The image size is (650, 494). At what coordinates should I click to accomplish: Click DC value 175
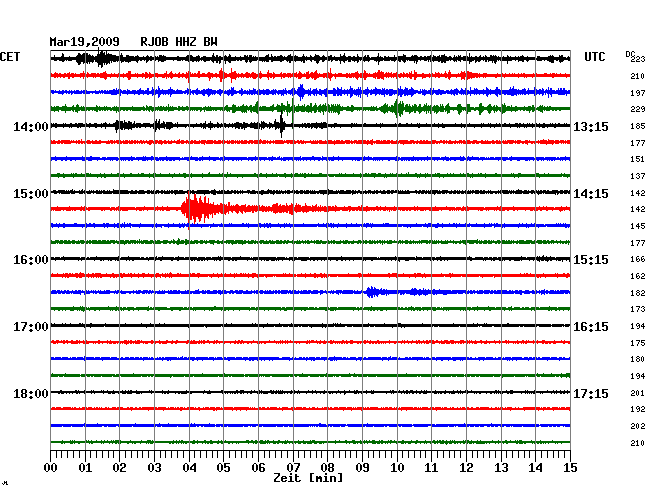[638, 343]
